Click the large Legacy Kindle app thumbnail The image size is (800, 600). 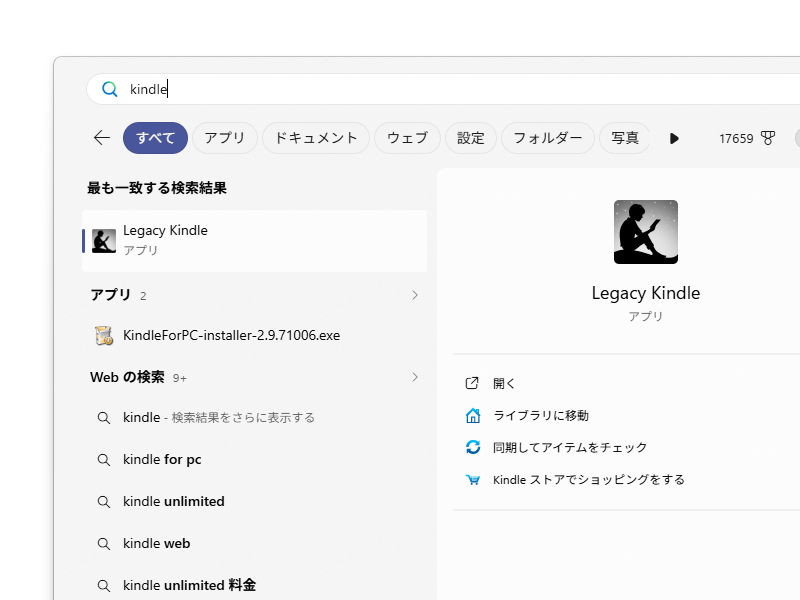[x=645, y=232]
